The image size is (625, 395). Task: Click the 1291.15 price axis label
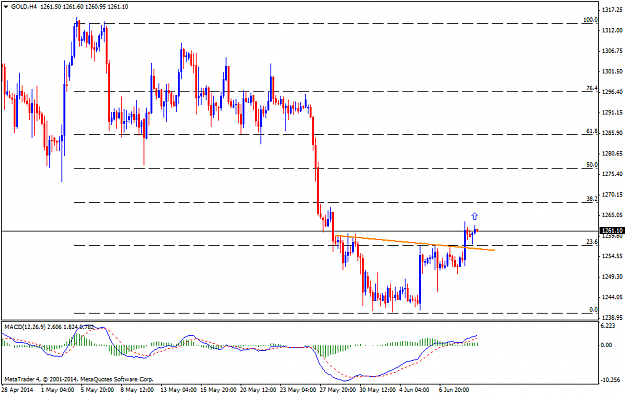pos(613,112)
